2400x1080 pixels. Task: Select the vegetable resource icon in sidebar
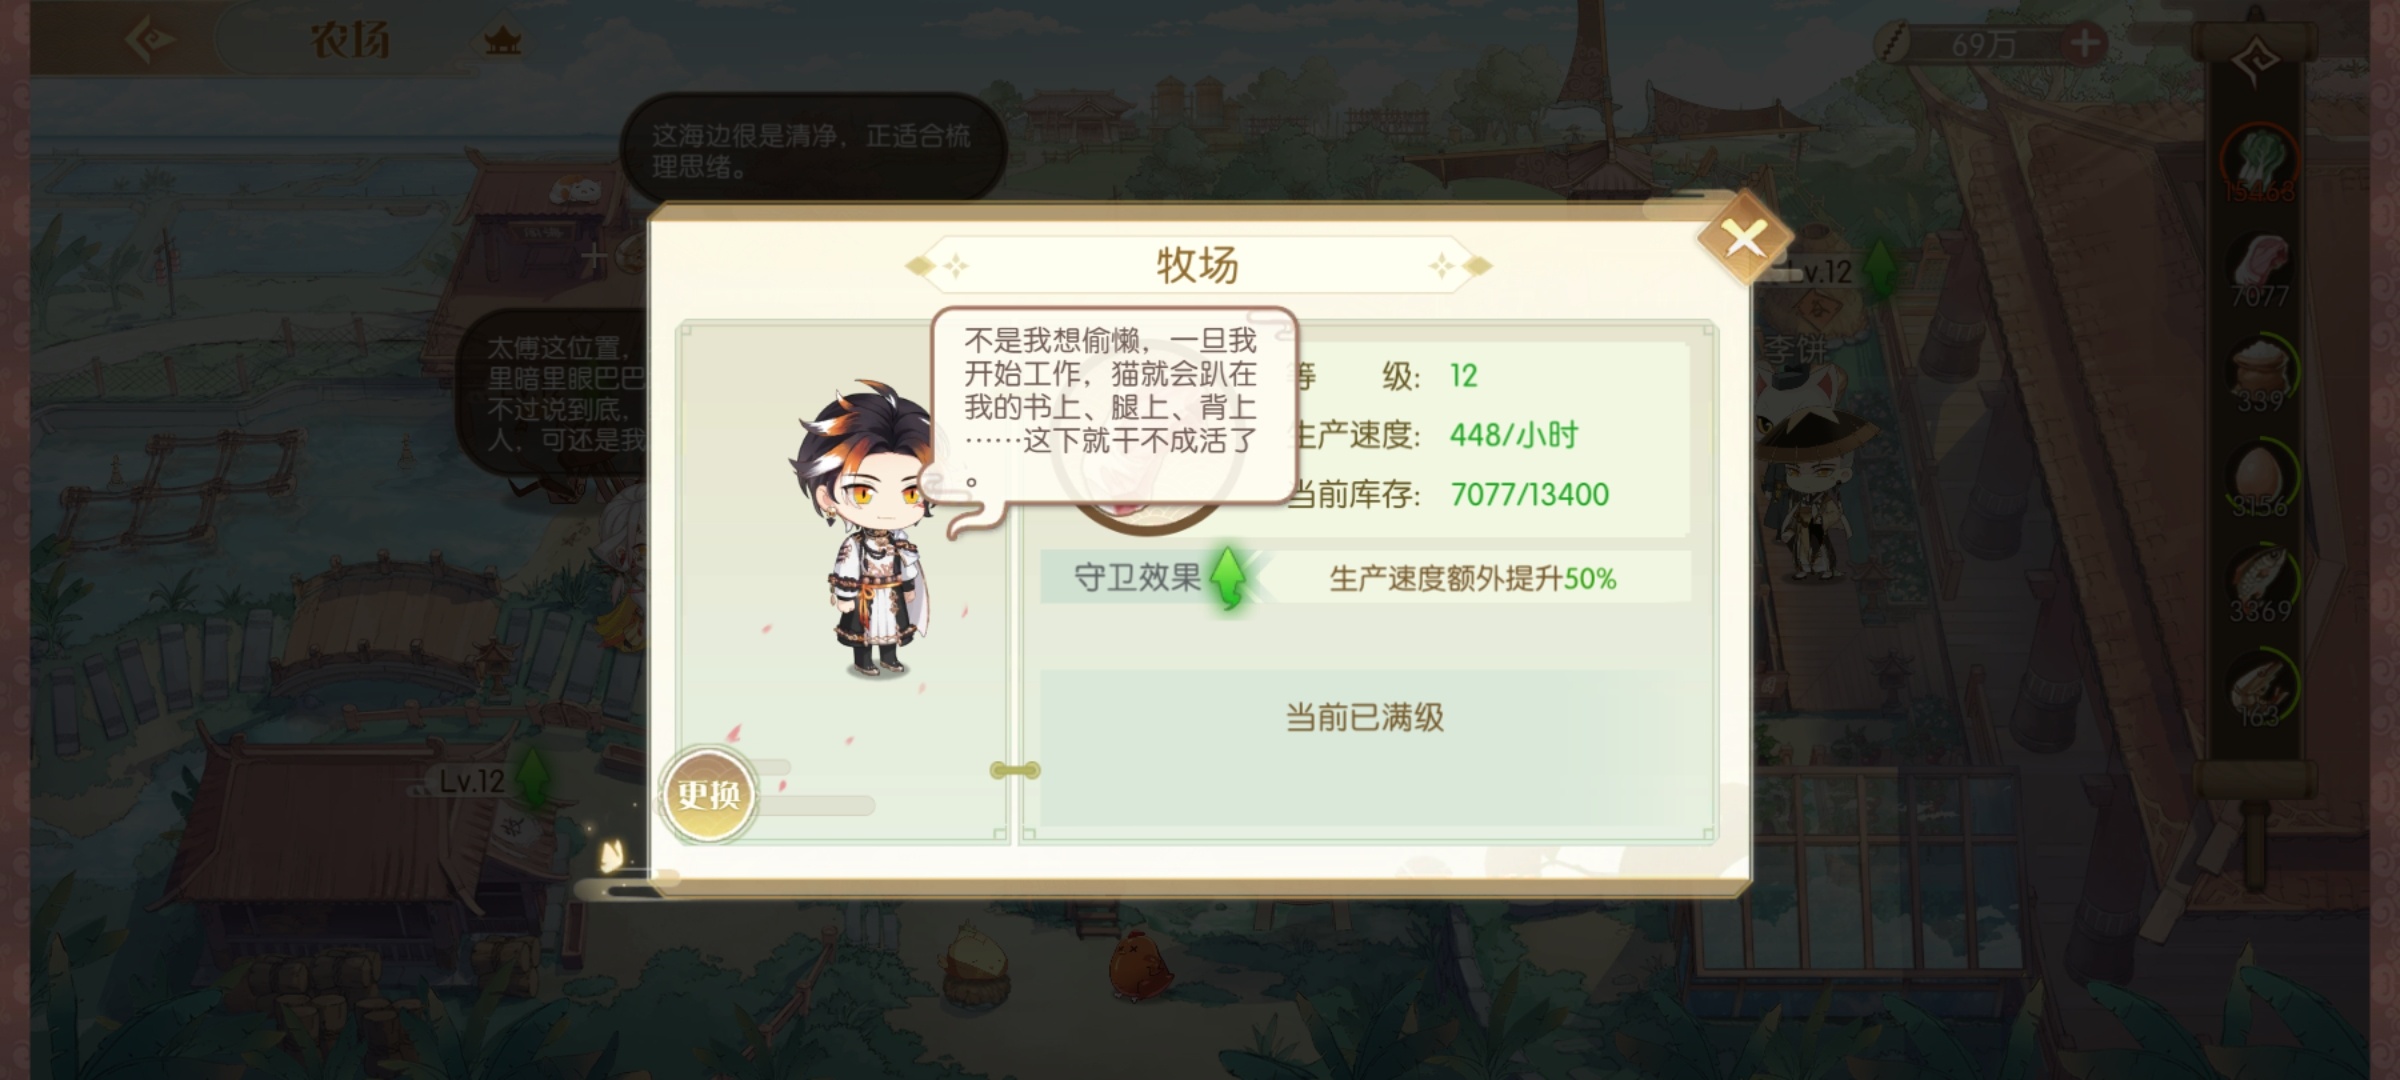(2261, 160)
